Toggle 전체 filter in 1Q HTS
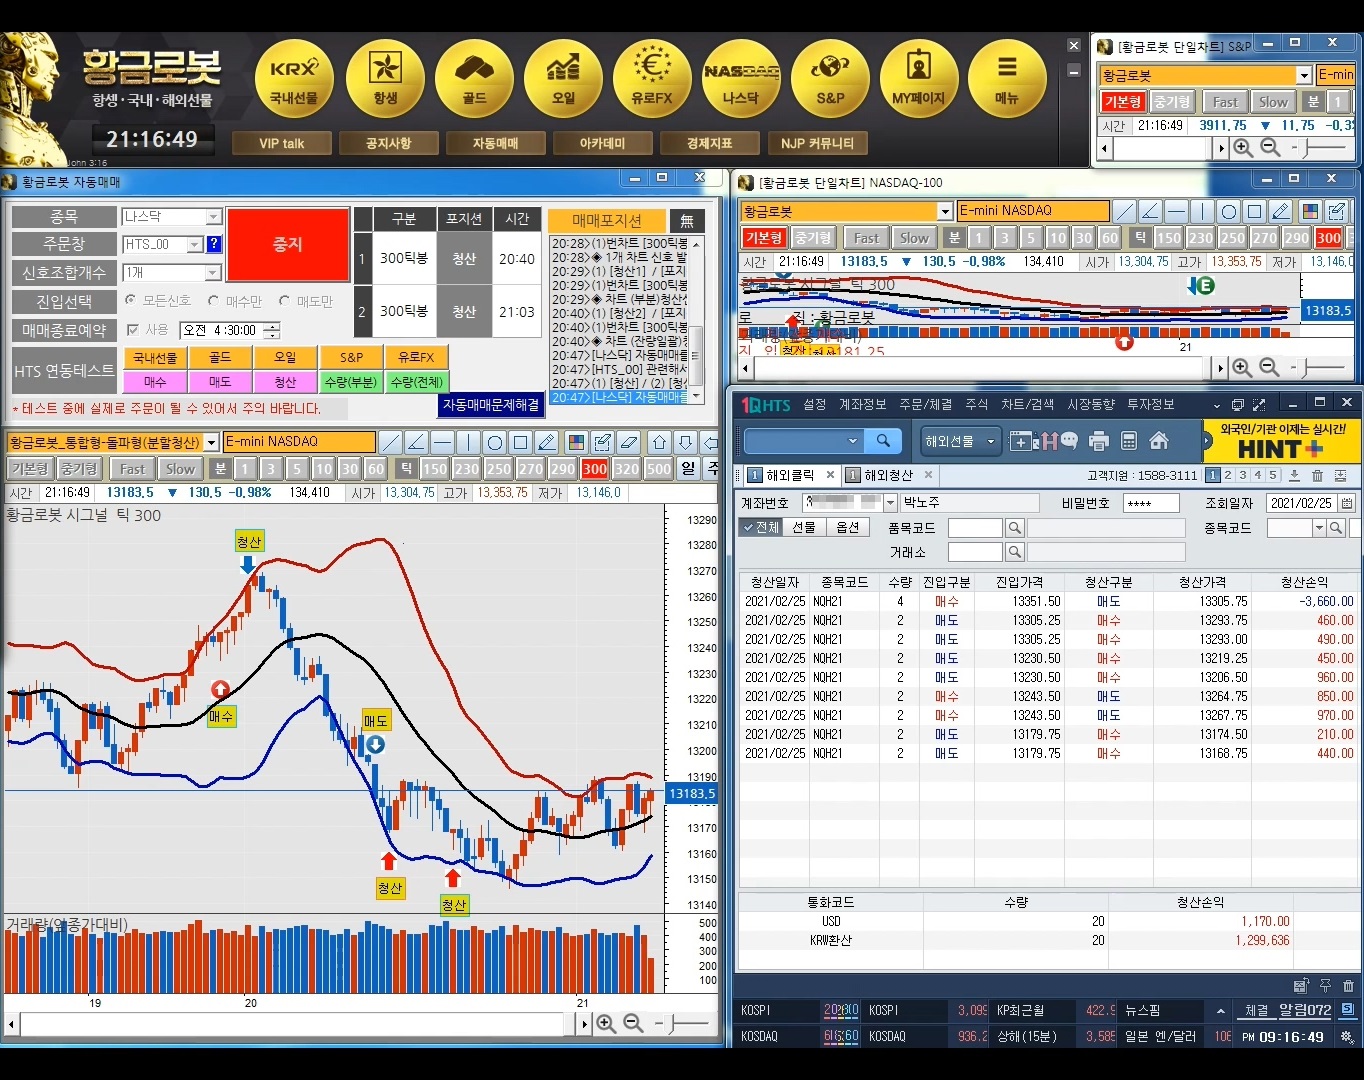Viewport: 1364px width, 1080px height. [x=760, y=527]
